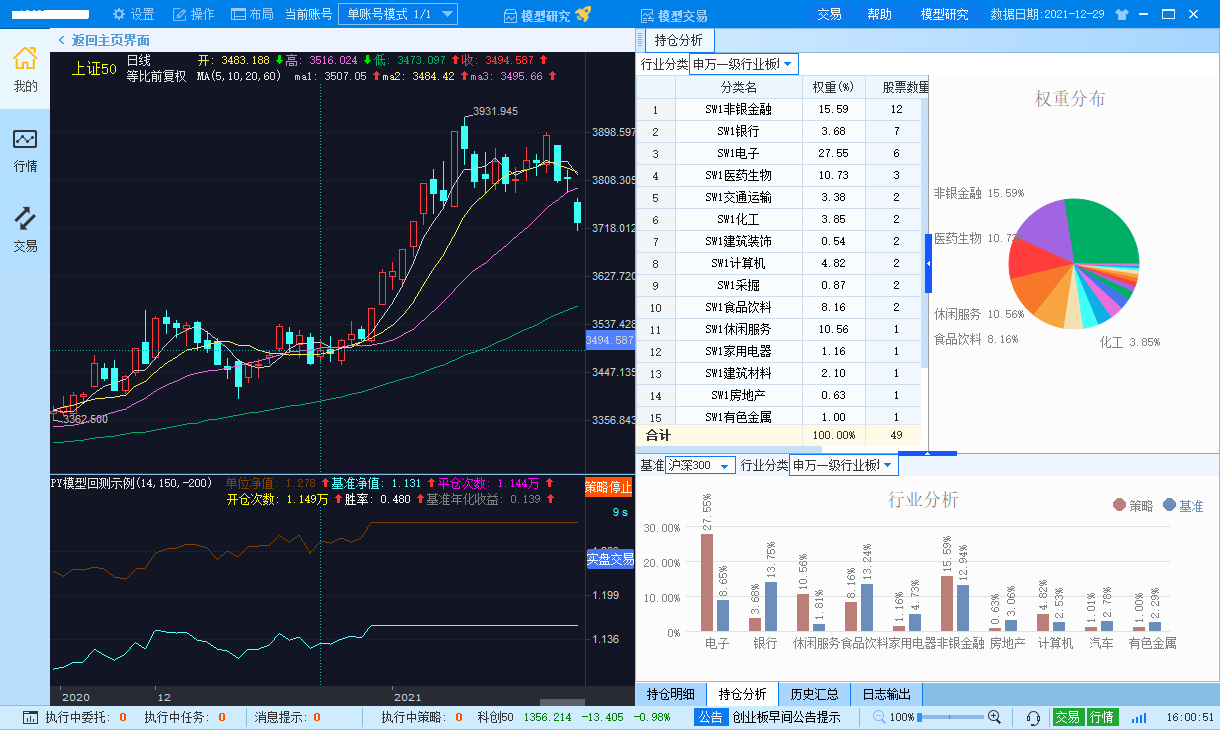Click the 等比前复权 label
The image size is (1220, 730).
156,76
